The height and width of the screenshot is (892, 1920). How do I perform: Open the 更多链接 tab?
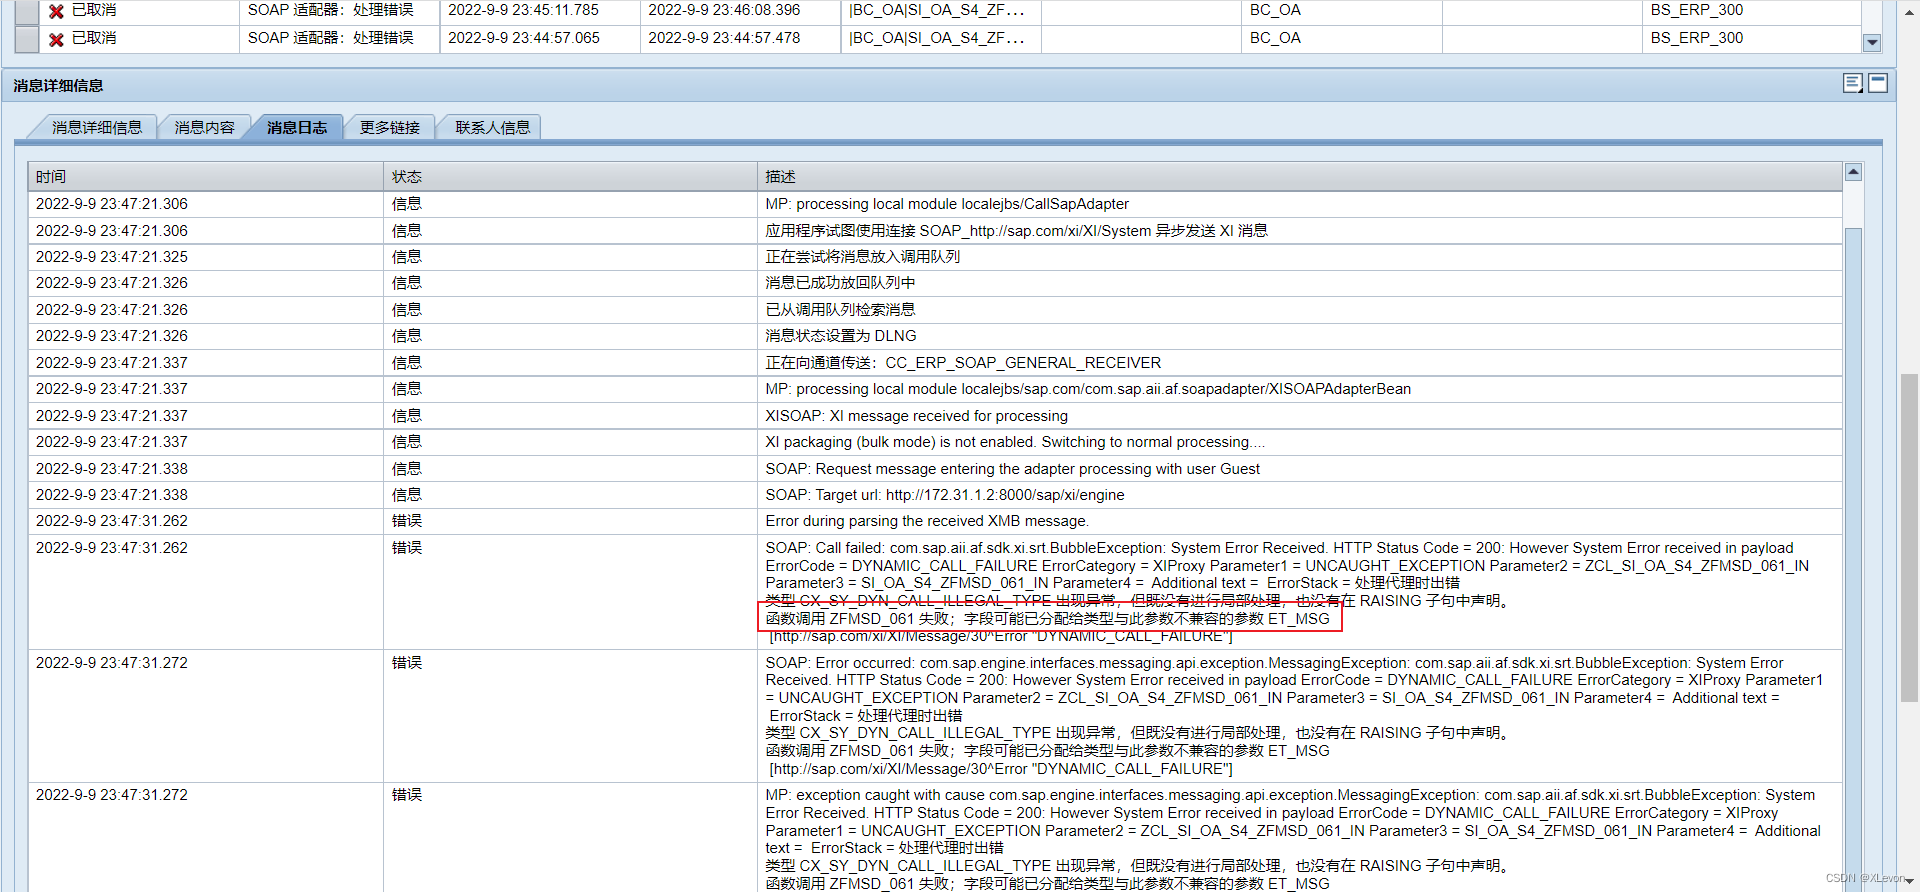click(390, 128)
